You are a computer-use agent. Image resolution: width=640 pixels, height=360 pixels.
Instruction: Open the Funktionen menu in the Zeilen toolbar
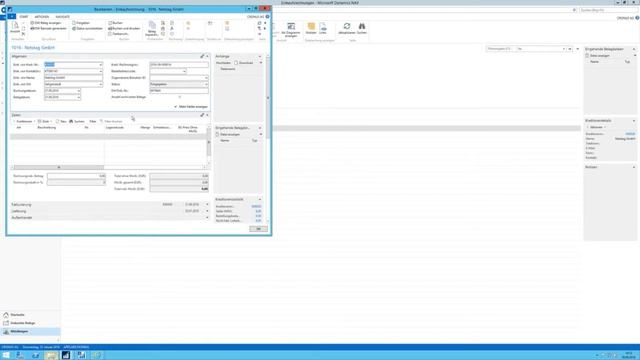tap(24, 121)
